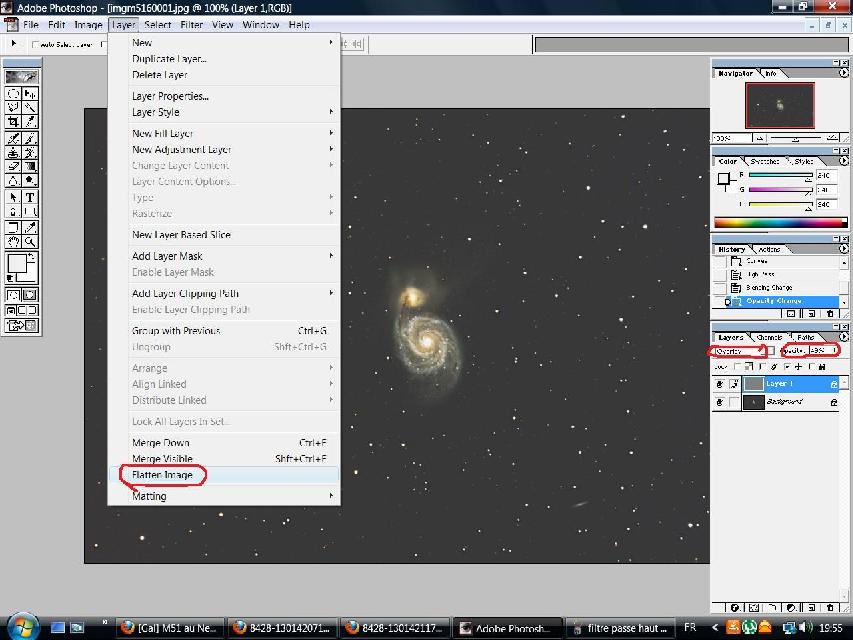
Task: Select the Airbrush tool
Action: pyautogui.click(x=13, y=138)
